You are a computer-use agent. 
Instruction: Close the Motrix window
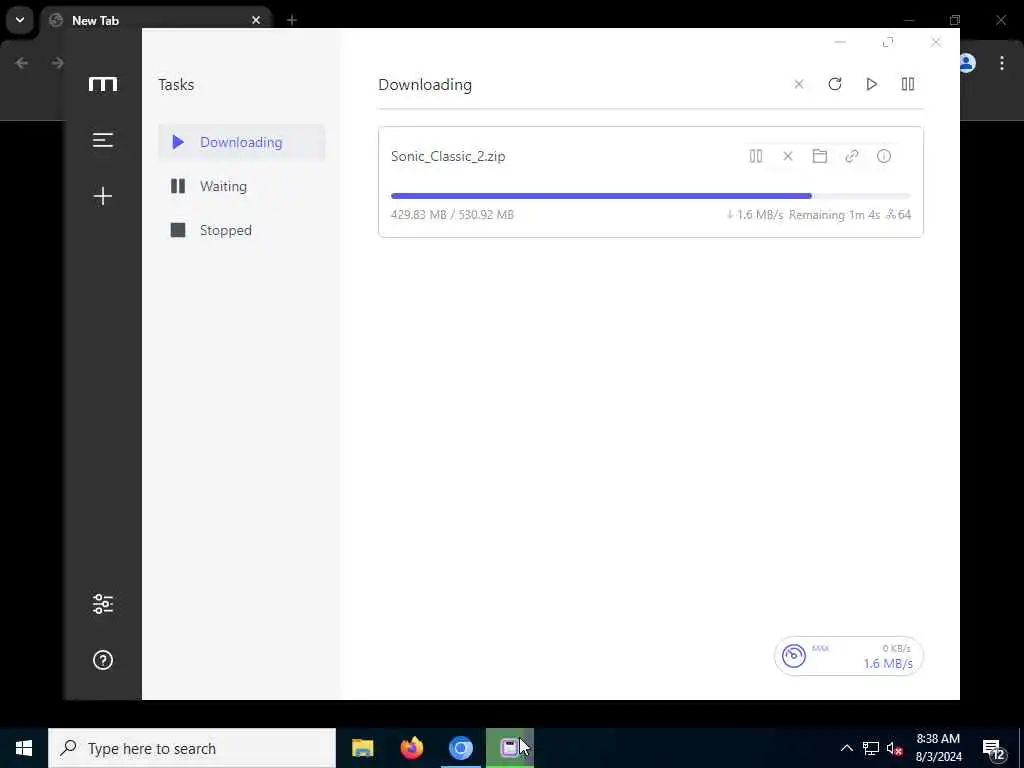(936, 42)
